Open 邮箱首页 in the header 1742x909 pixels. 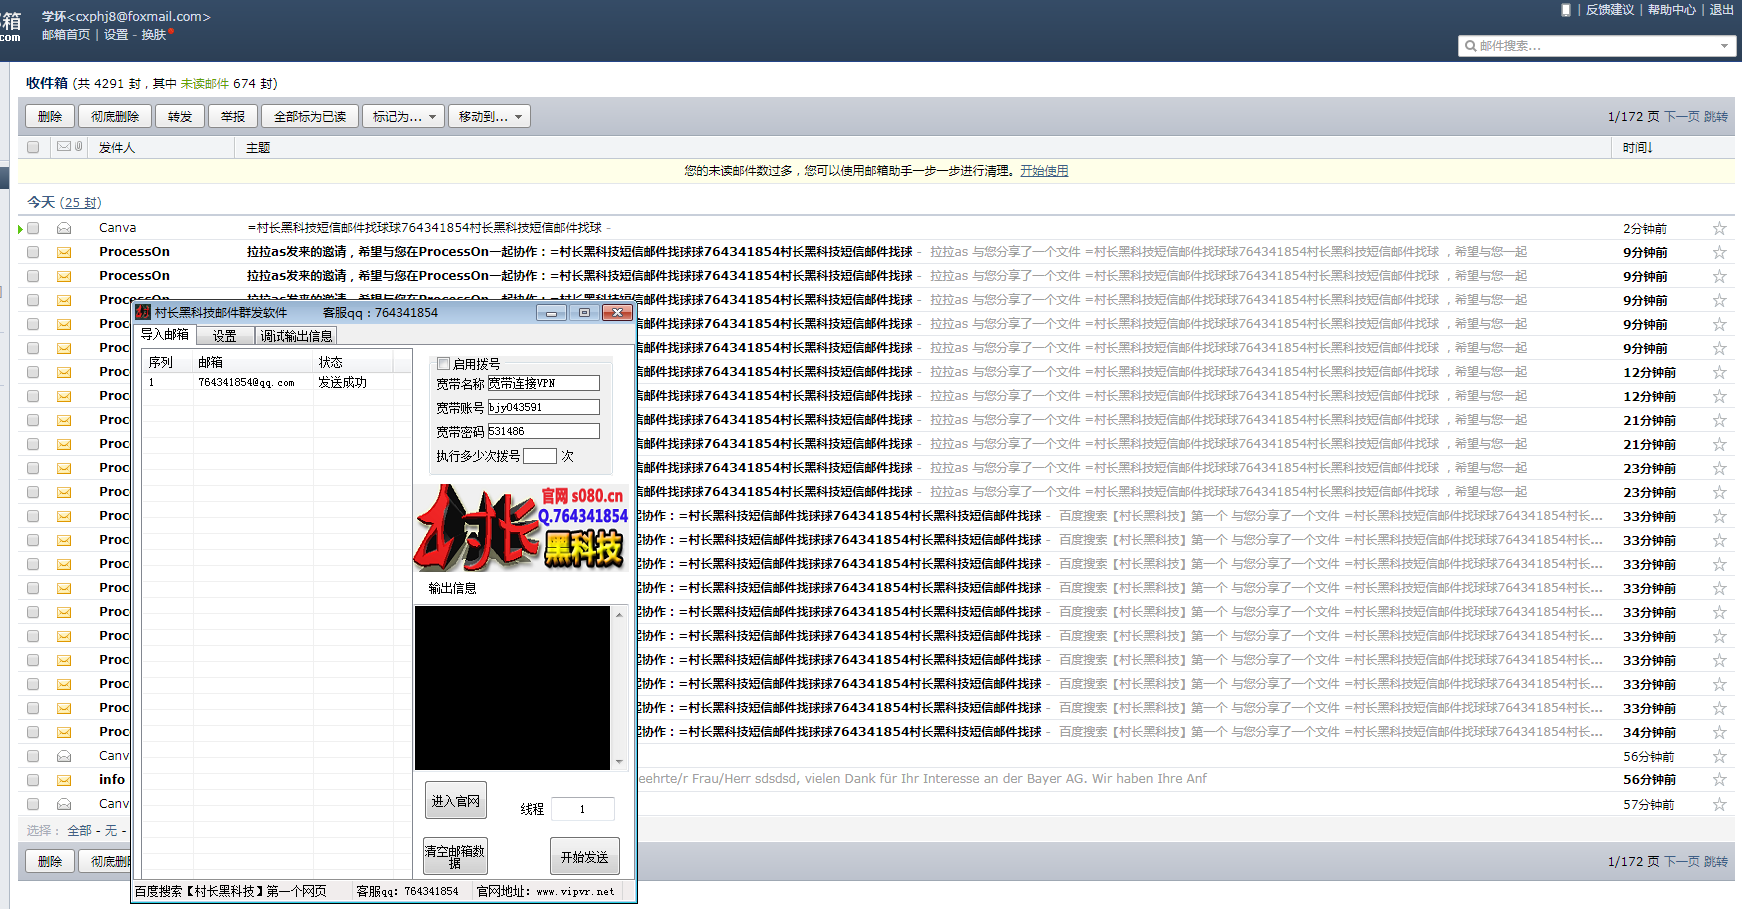click(x=66, y=34)
